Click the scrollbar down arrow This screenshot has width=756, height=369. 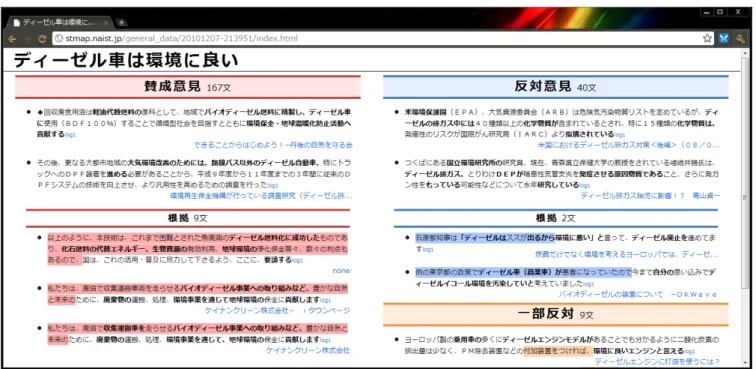pos(745,362)
